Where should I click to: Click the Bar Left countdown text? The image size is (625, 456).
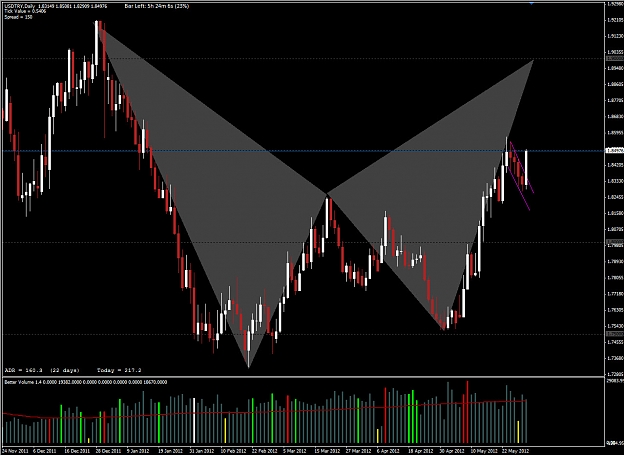click(x=157, y=6)
